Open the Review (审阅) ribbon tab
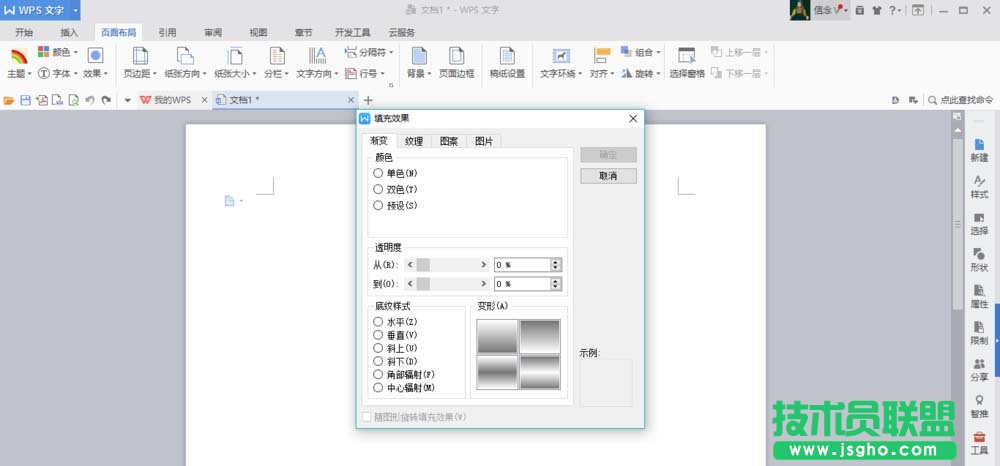 (213, 33)
